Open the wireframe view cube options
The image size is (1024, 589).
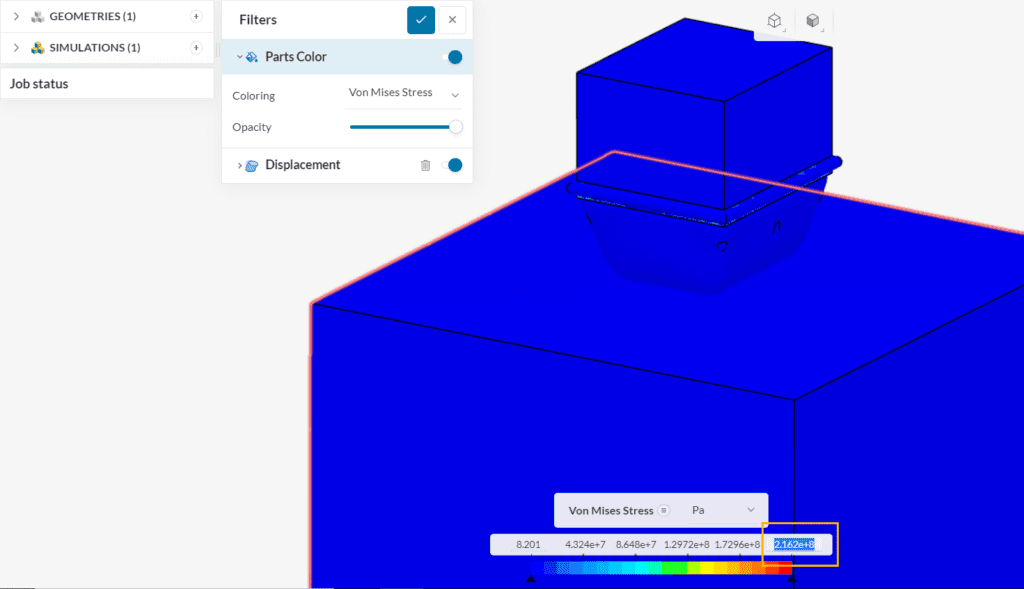(774, 20)
